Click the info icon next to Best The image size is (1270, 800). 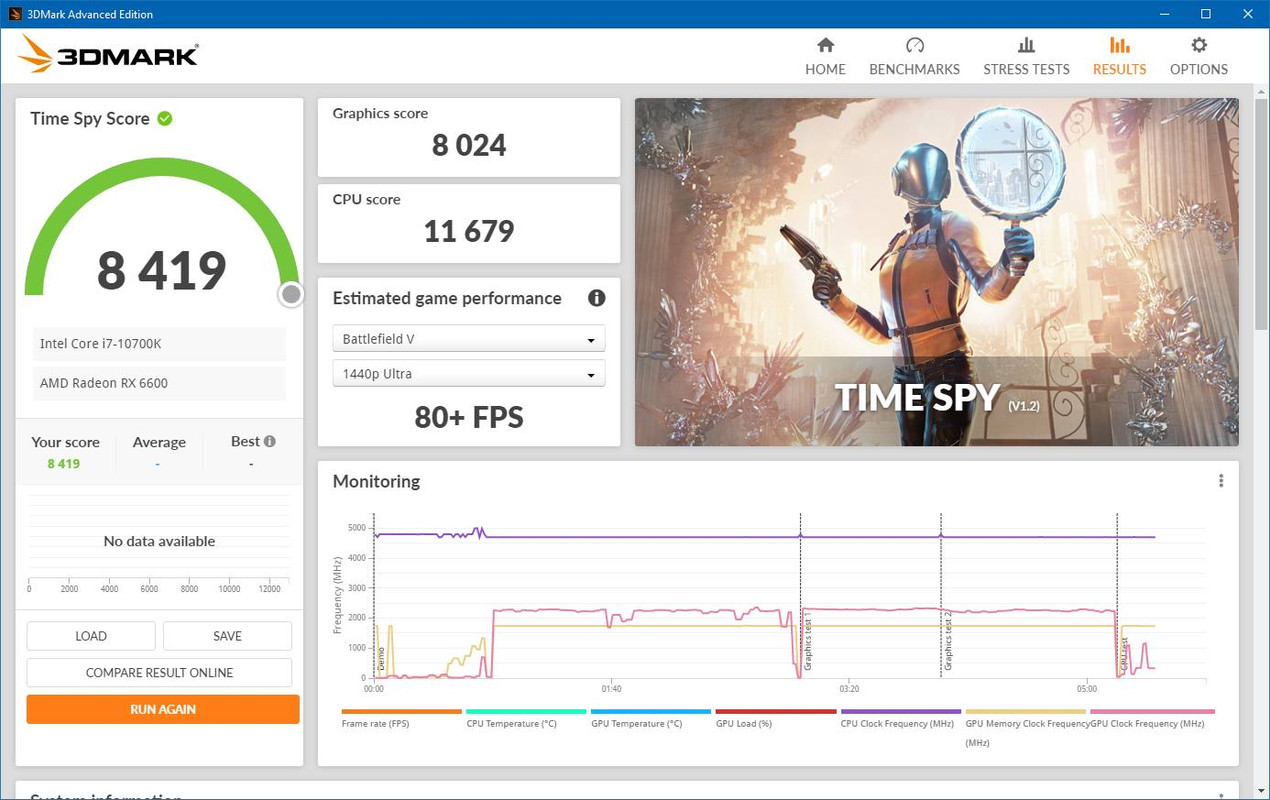269,441
